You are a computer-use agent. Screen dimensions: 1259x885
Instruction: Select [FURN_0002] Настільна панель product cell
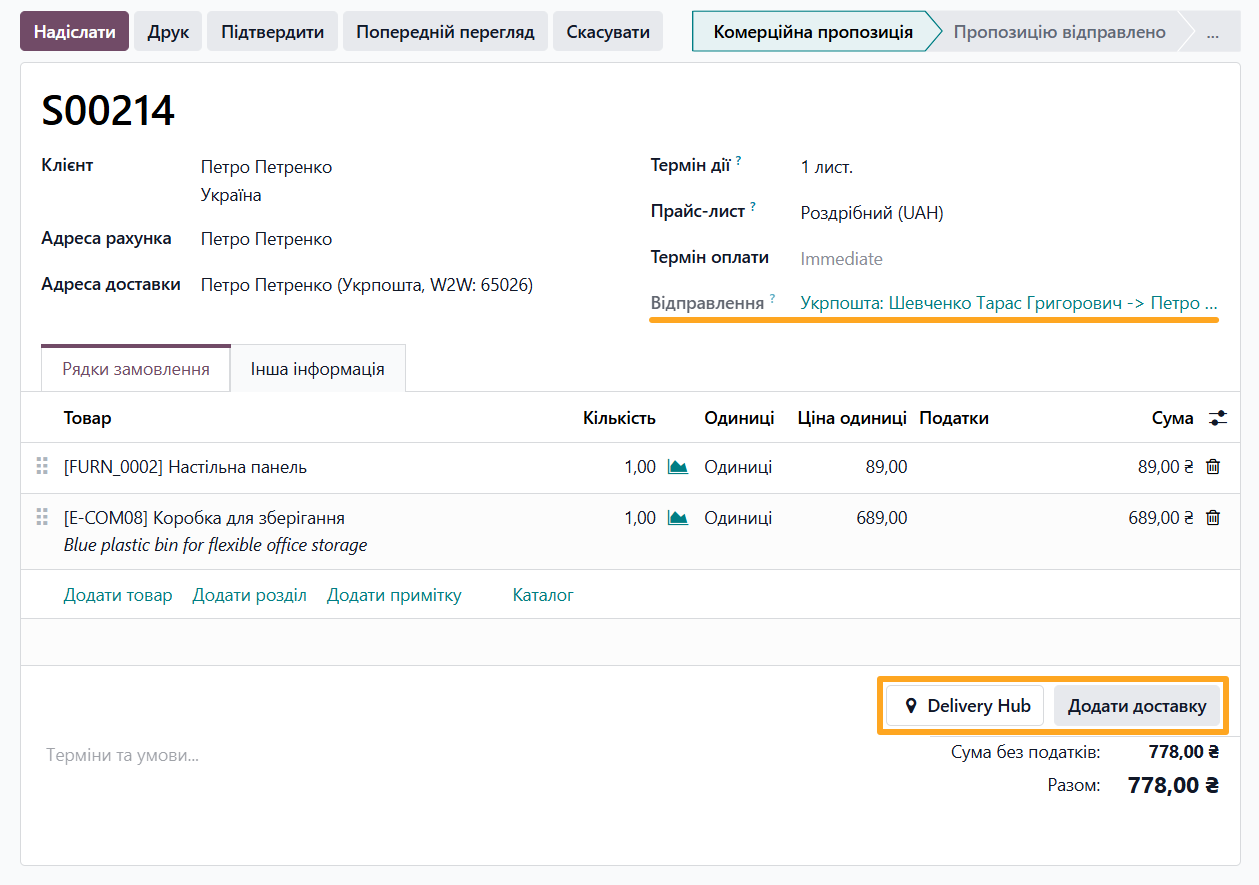point(185,467)
